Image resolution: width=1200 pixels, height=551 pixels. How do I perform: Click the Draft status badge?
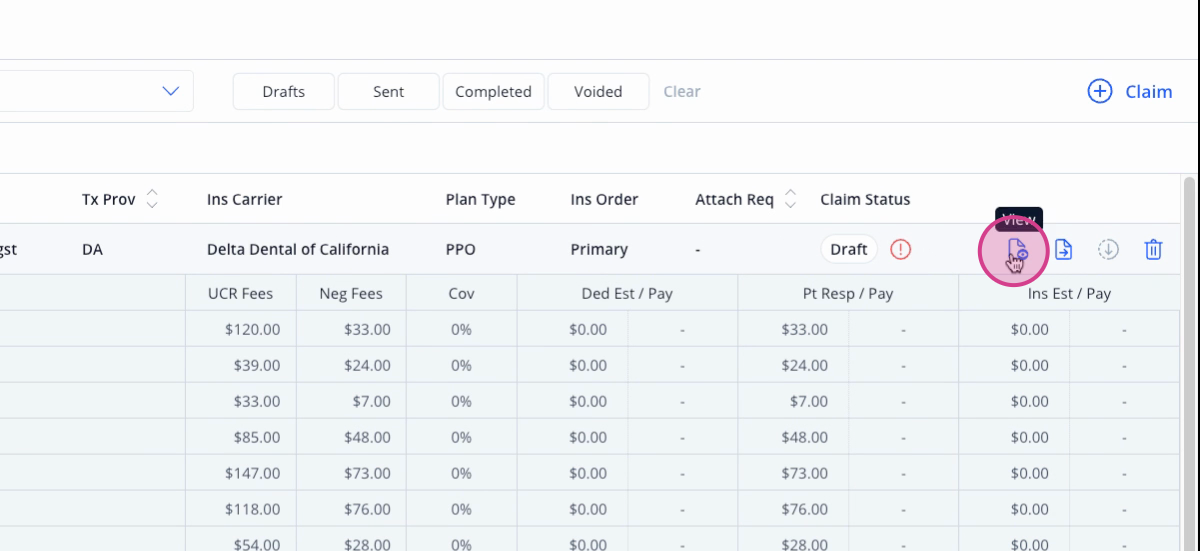tap(849, 250)
